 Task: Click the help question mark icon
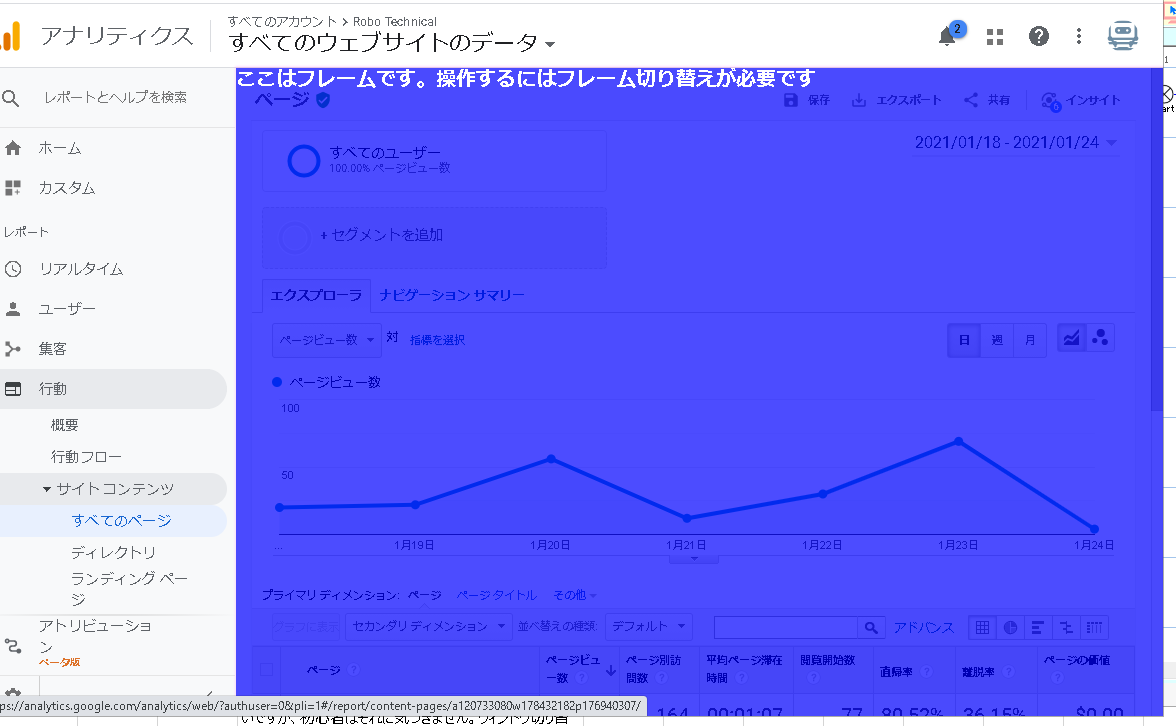pyautogui.click(x=1039, y=37)
